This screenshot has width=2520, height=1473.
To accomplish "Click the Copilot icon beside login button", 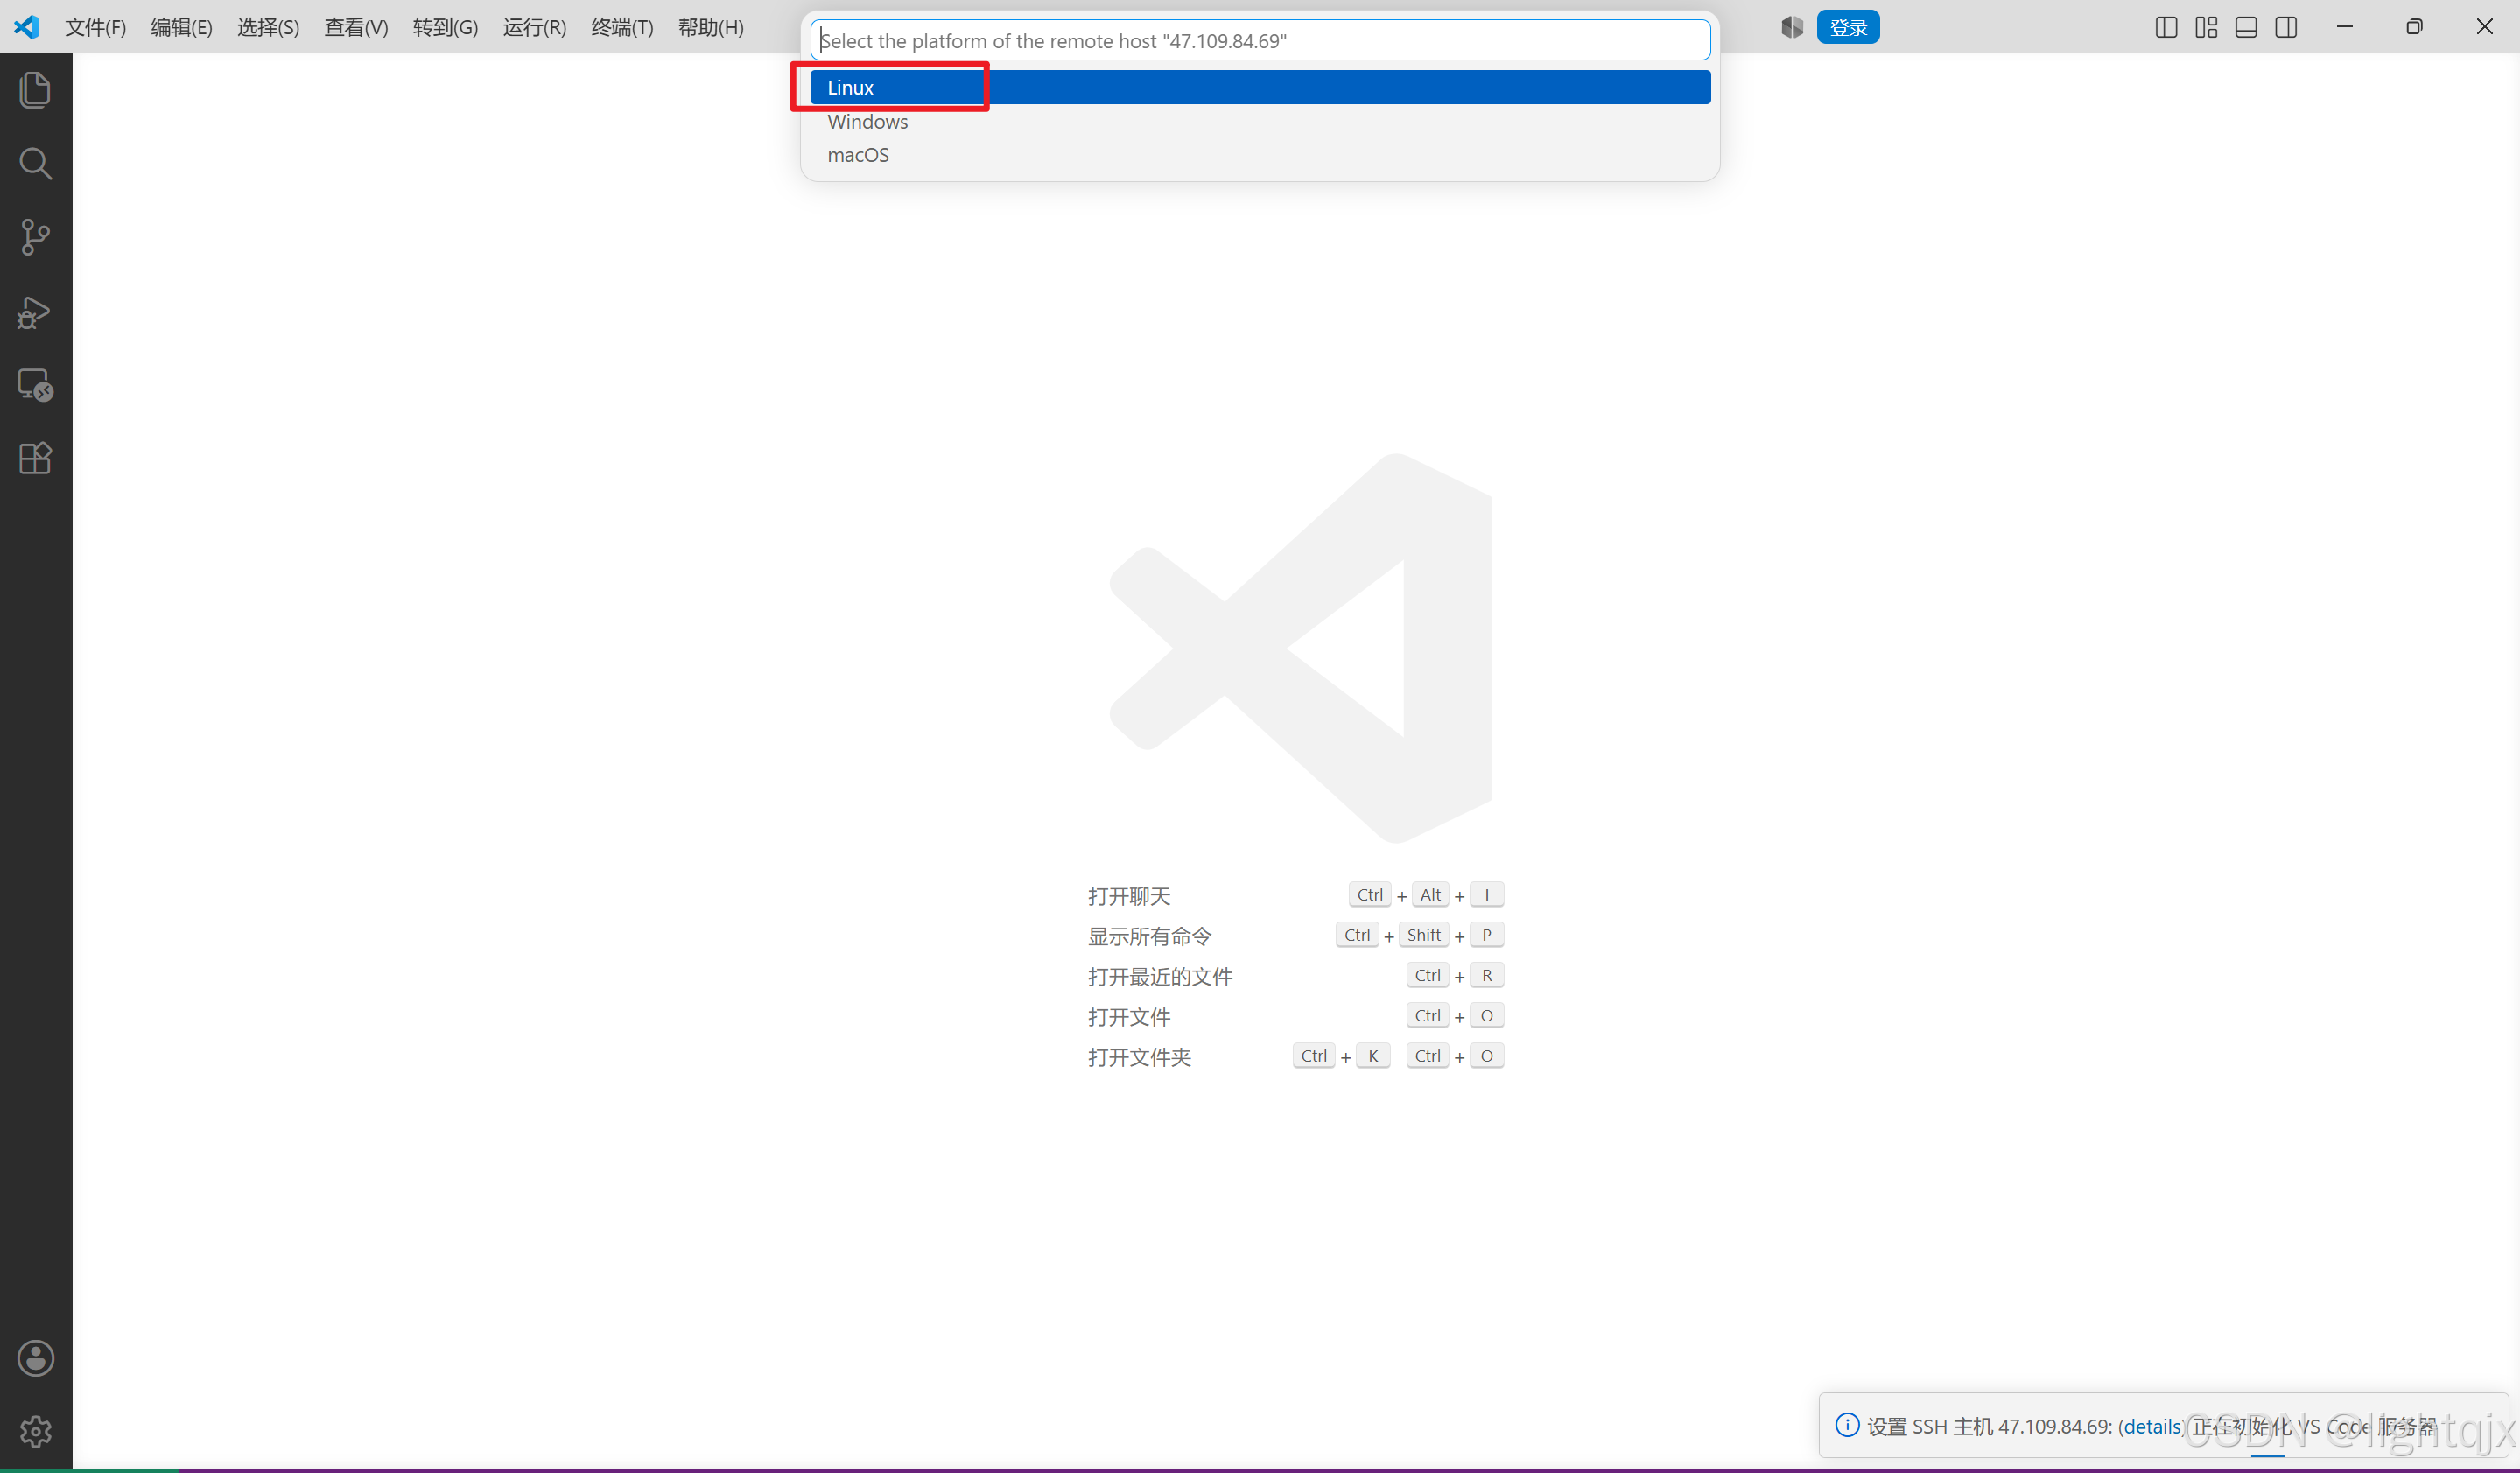I will [x=1792, y=27].
